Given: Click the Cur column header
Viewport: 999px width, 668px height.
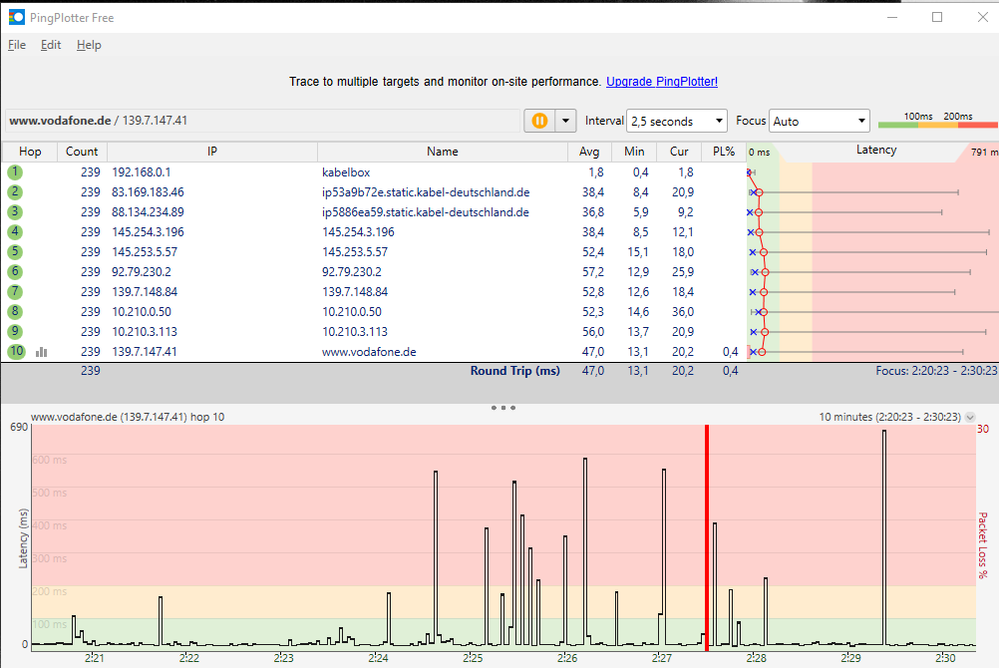Looking at the screenshot, I should tap(679, 151).
